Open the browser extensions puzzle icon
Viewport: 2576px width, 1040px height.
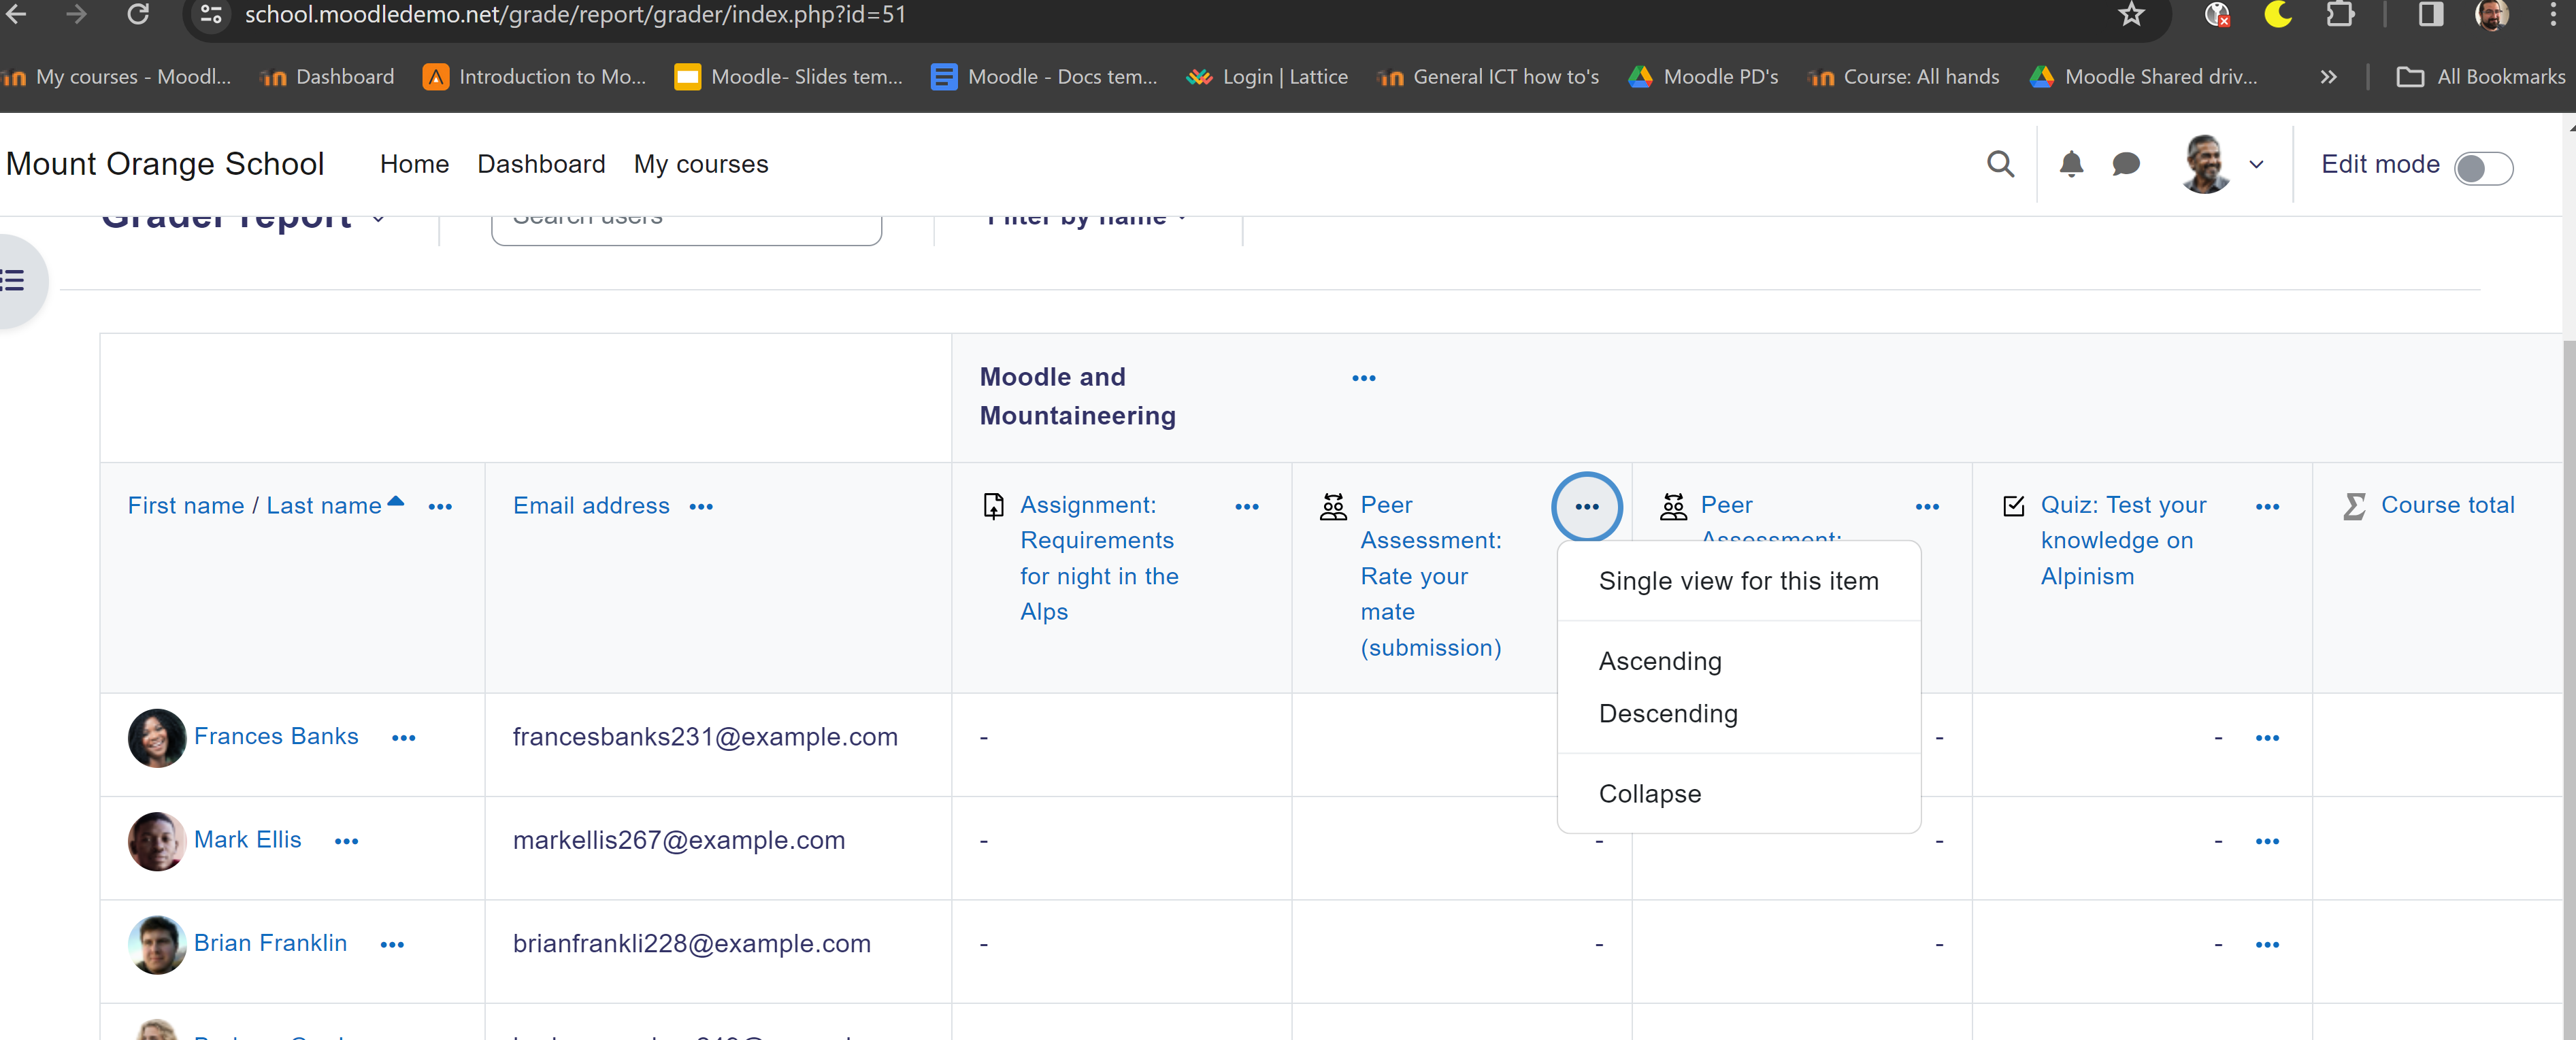(x=2339, y=14)
